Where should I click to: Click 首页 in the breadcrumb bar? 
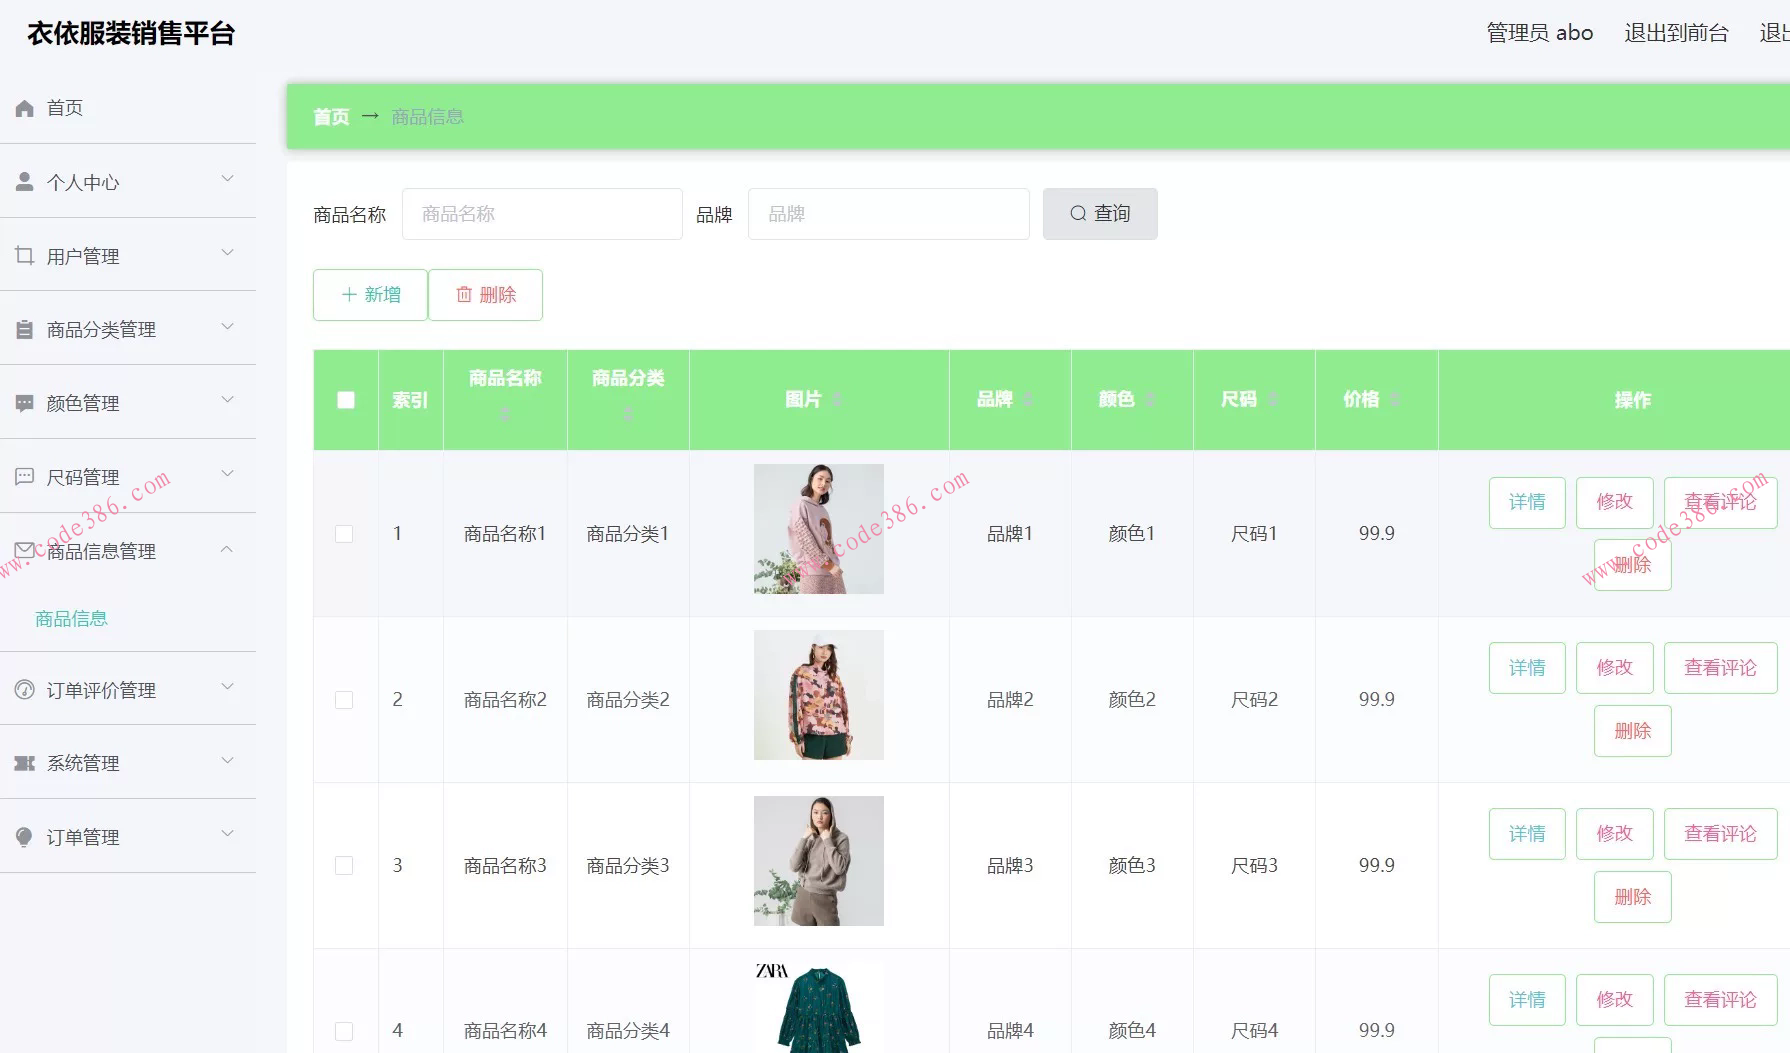[x=330, y=116]
